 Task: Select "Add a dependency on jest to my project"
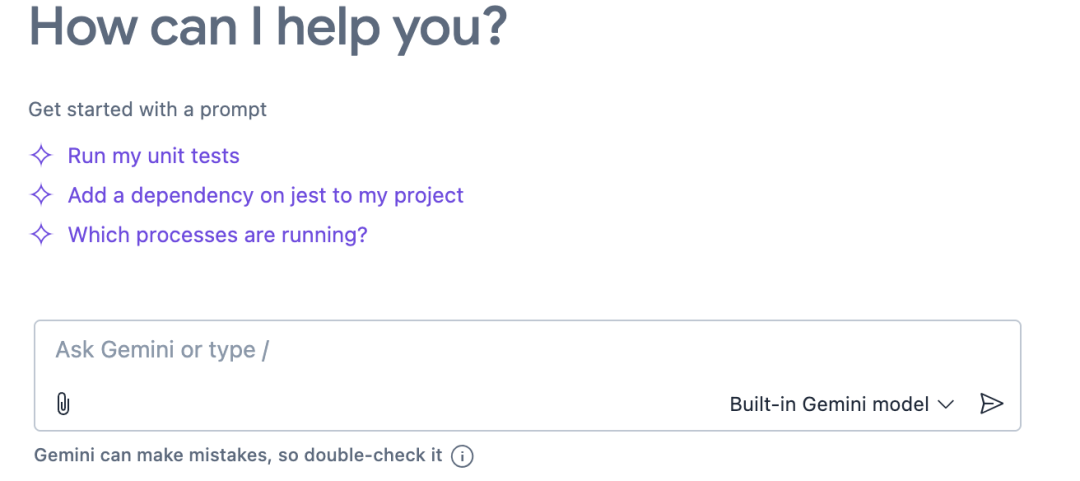[265, 195]
